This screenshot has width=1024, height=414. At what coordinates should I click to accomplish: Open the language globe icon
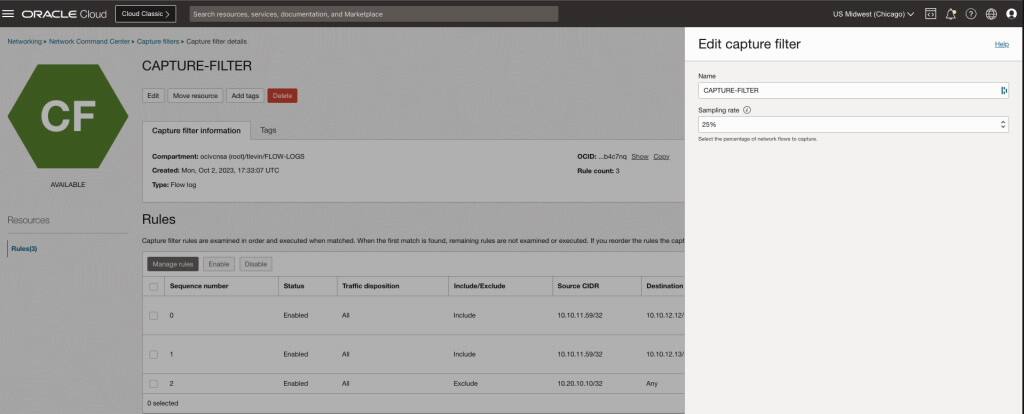click(991, 14)
